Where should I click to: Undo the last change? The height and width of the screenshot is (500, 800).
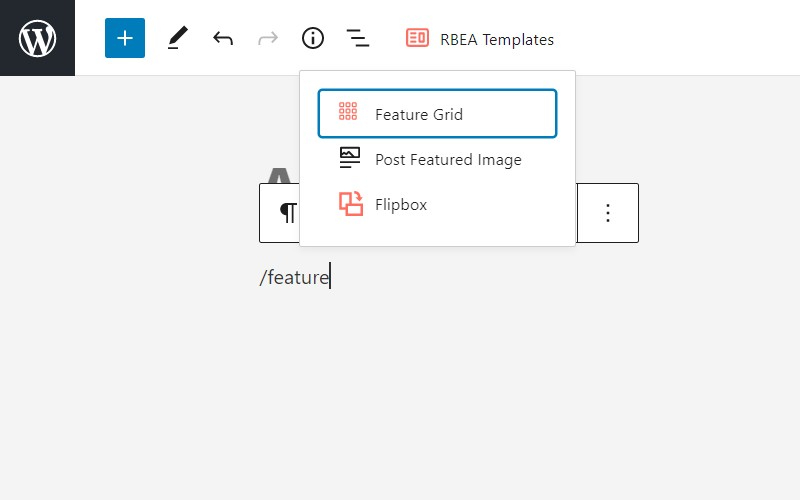click(222, 38)
